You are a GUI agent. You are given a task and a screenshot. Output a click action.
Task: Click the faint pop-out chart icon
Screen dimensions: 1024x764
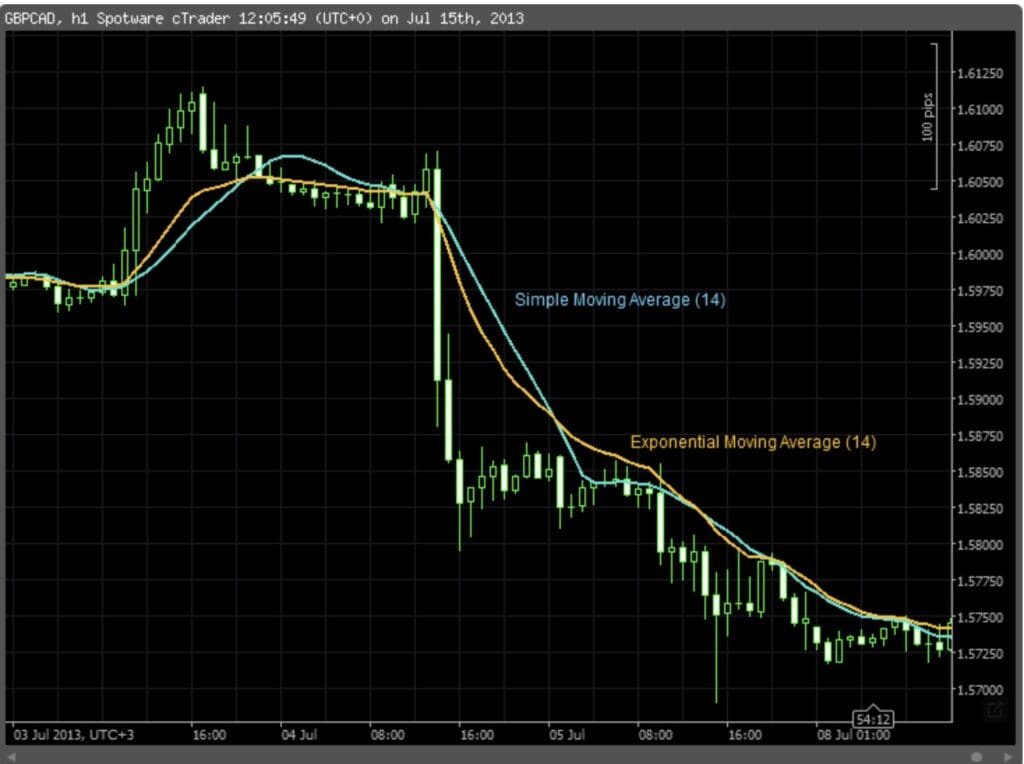pos(995,710)
